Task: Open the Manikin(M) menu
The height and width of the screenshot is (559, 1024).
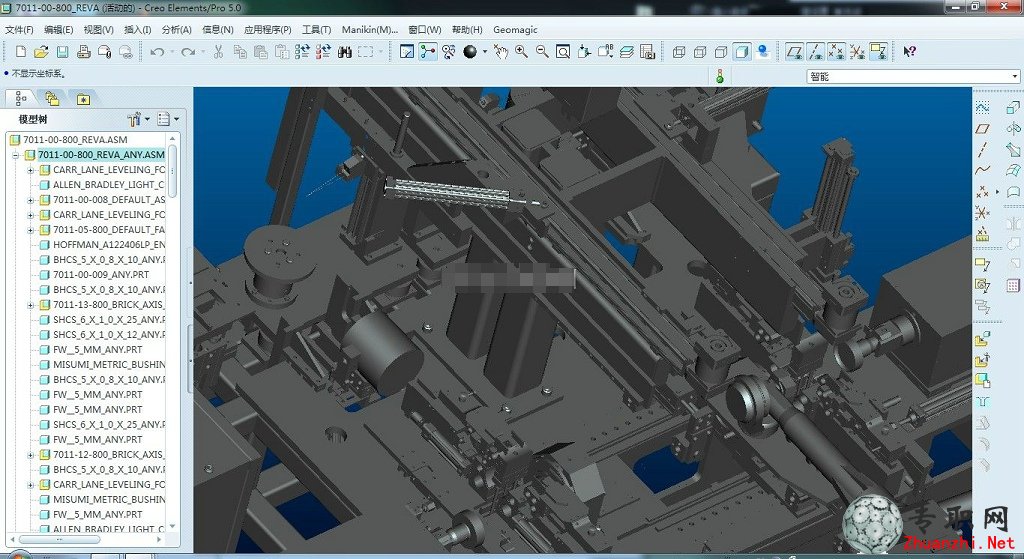Action: [x=370, y=29]
